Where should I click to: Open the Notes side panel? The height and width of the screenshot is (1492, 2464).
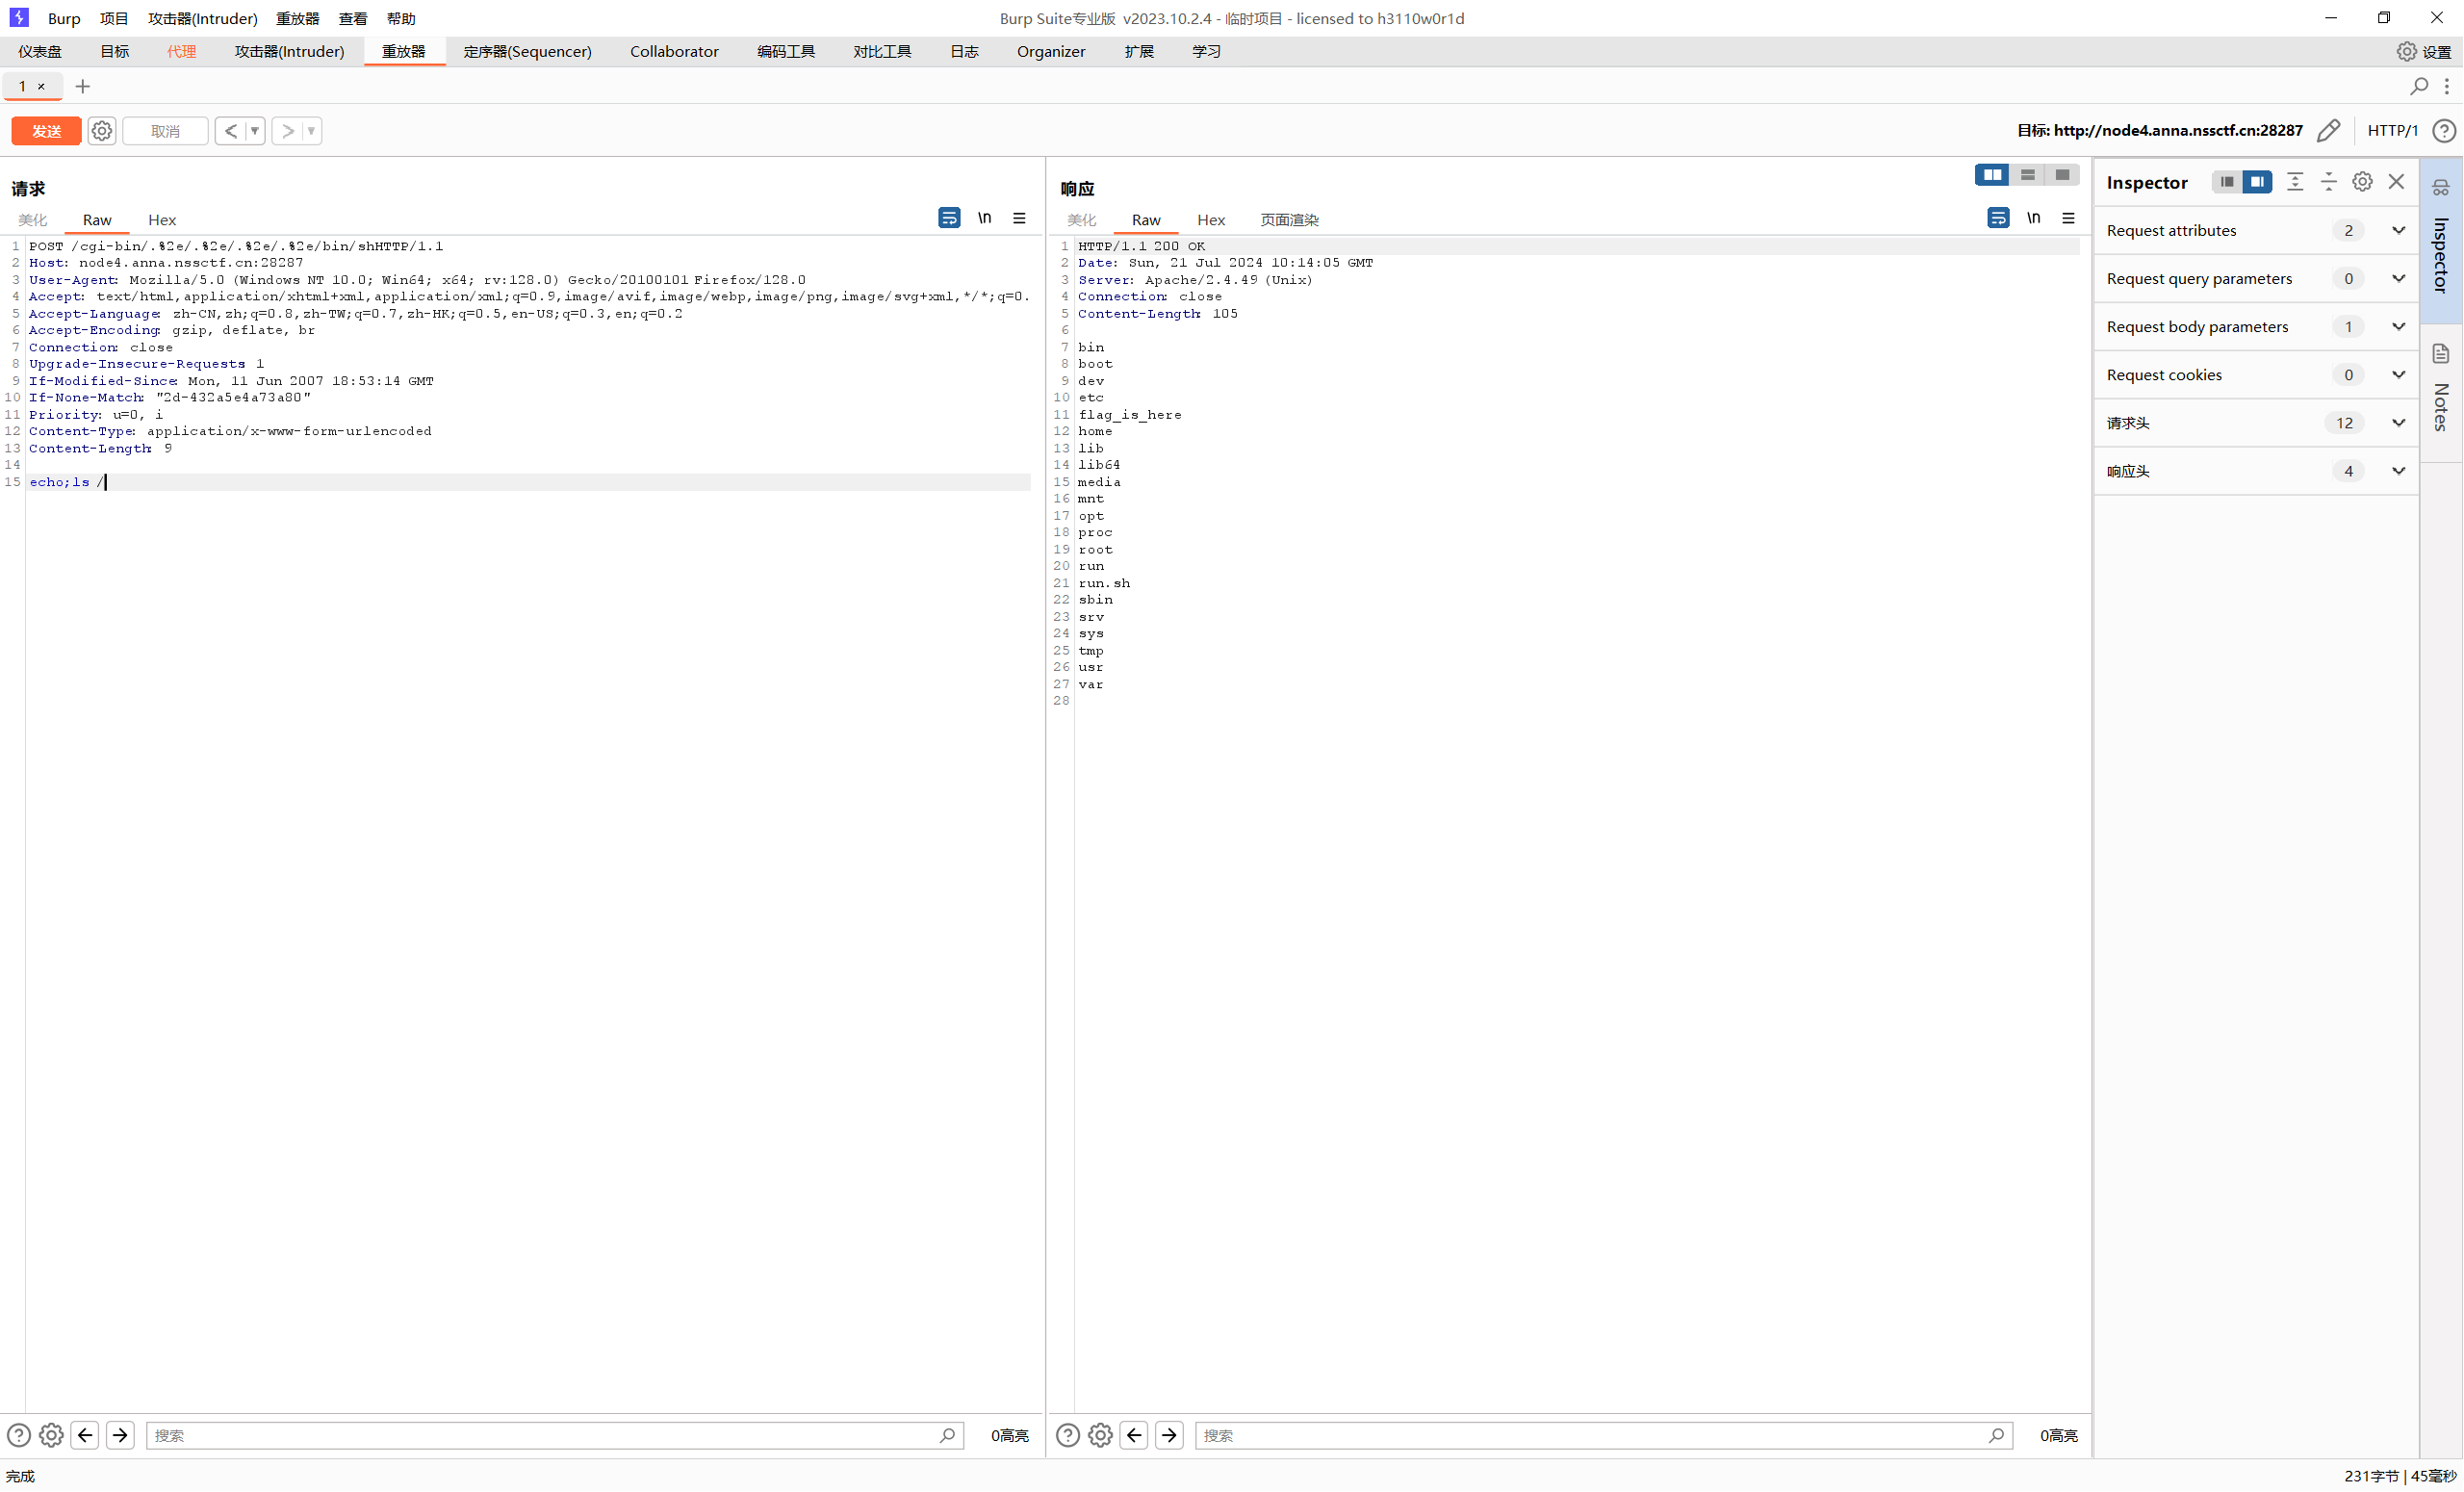(2440, 390)
